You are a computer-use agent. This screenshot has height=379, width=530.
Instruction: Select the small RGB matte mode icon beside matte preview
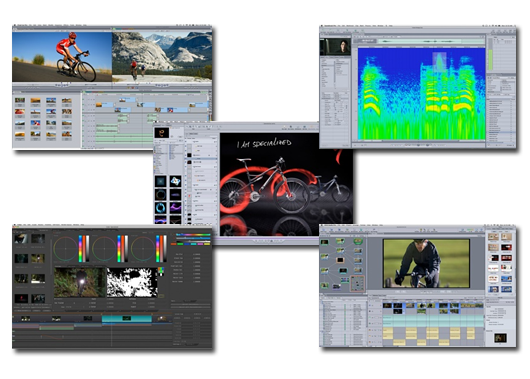tap(161, 270)
